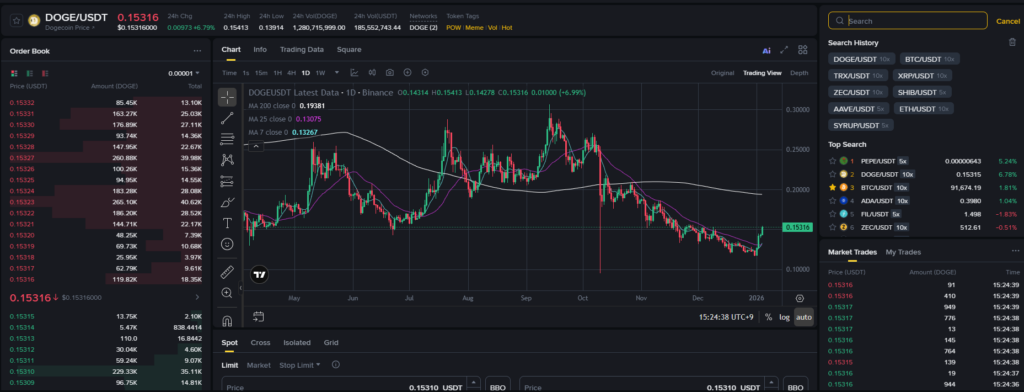The width and height of the screenshot is (1024, 392).
Task: Unstar BTC/USDT in Top Search
Action: 833,188
